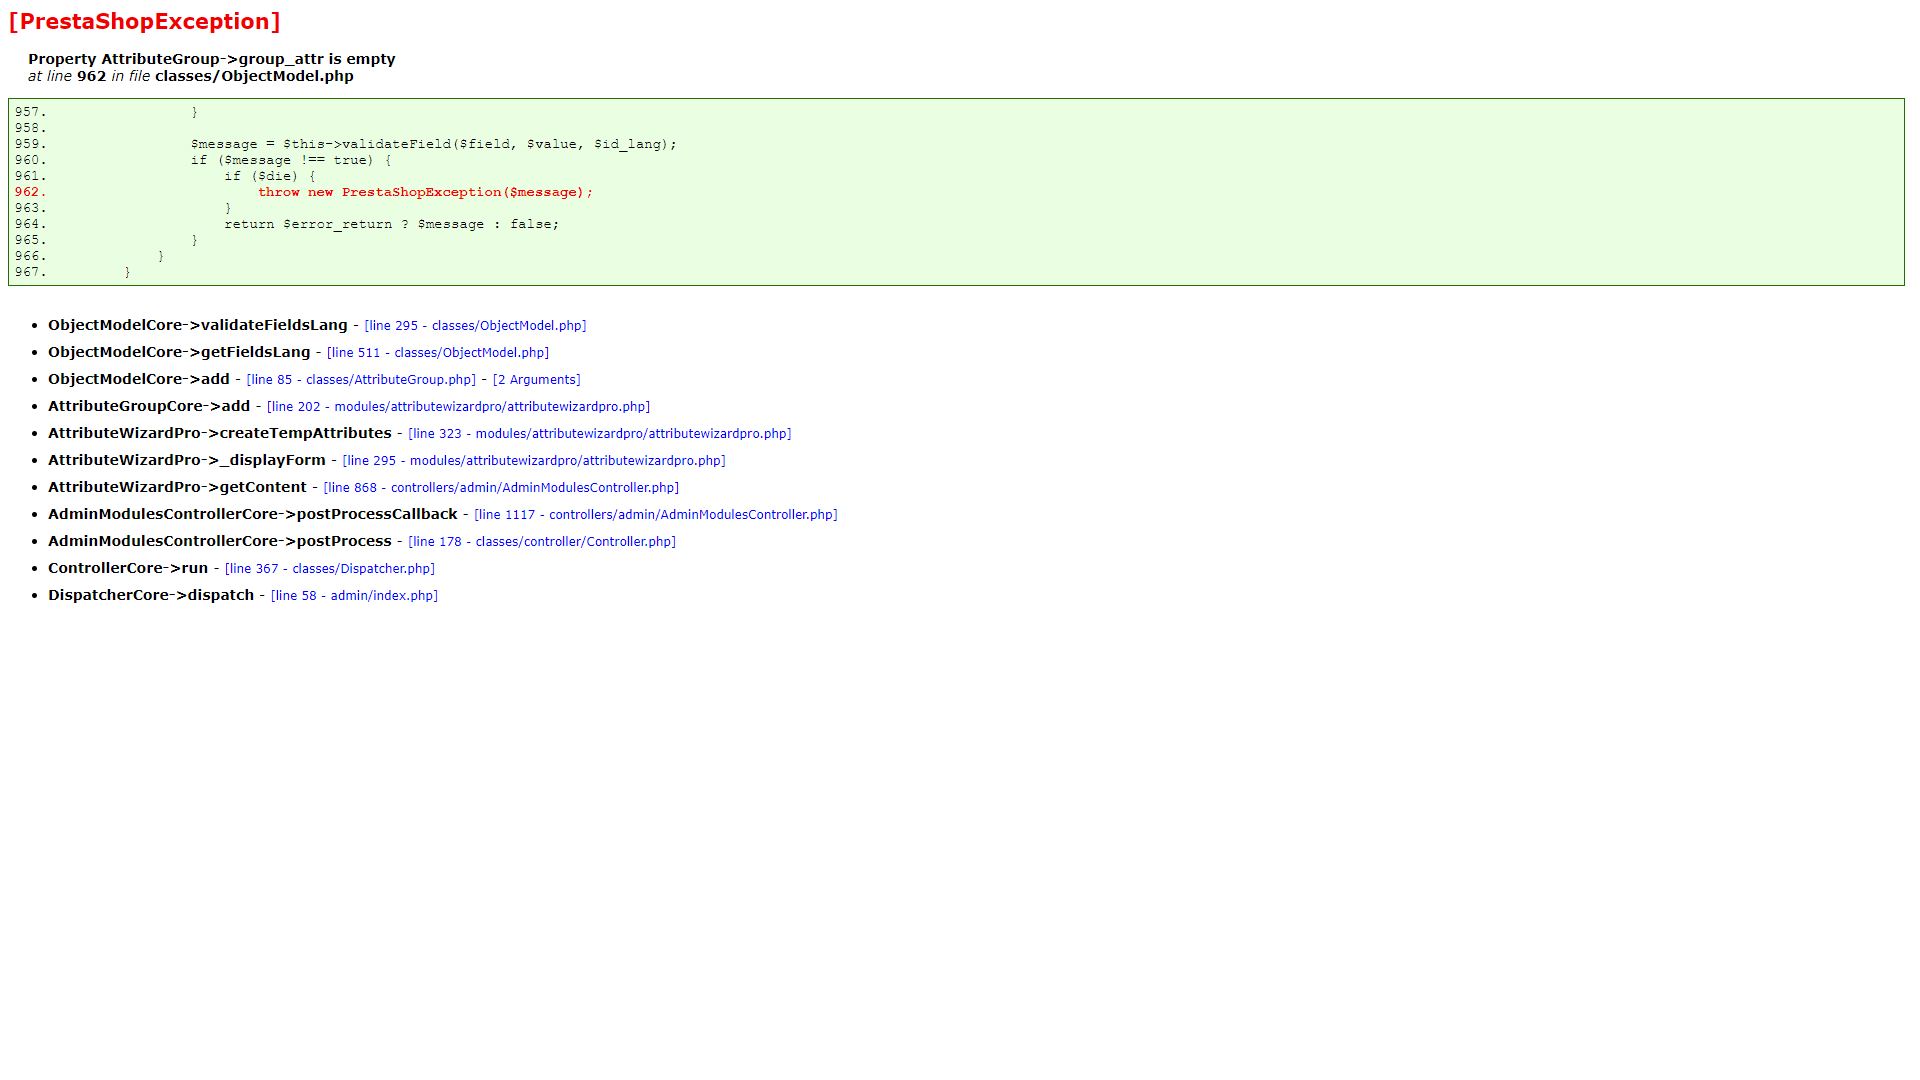The width and height of the screenshot is (1920, 1080).
Task: Click line 85 classes/AttributeGroup.php link
Action: [361, 380]
